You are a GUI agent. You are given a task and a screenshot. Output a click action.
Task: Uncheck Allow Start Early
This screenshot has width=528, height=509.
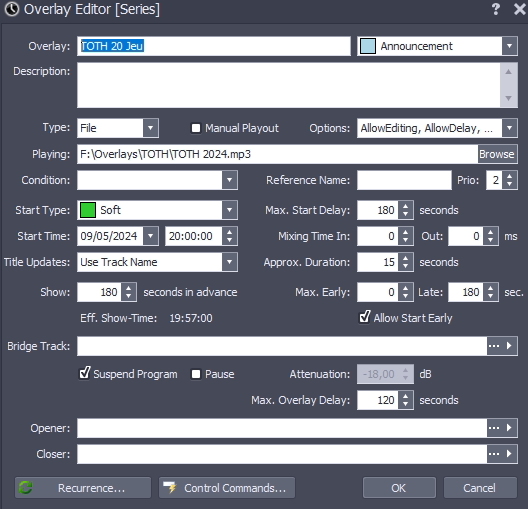point(365,317)
